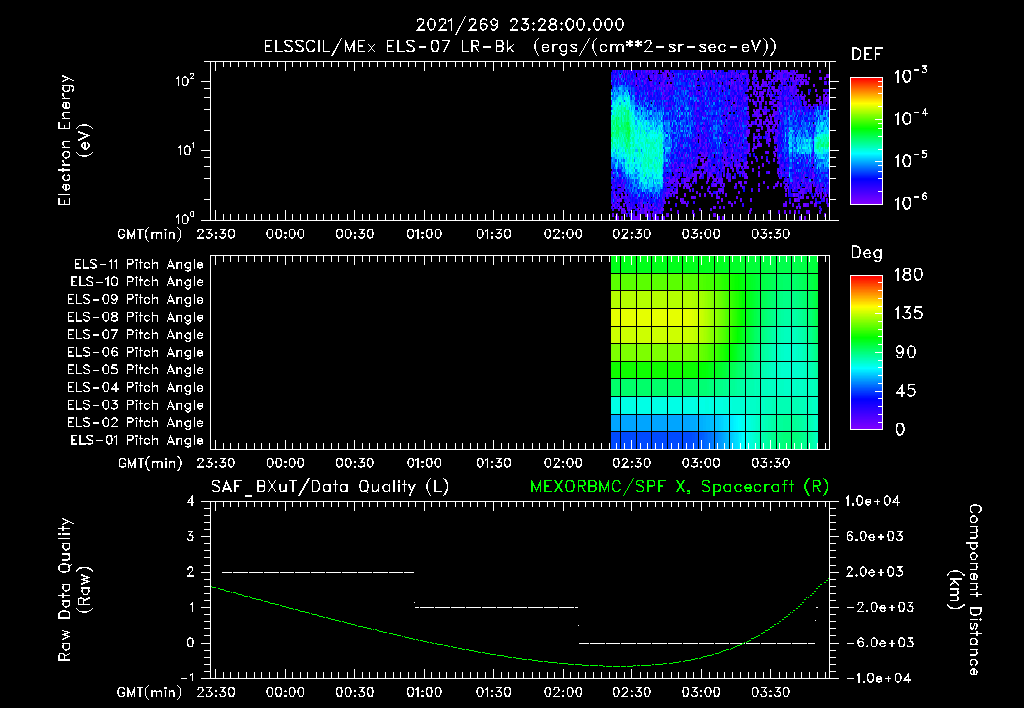Screen dimensions: 1024x708
Task: Click the DEF color scale bar
Action: click(867, 141)
